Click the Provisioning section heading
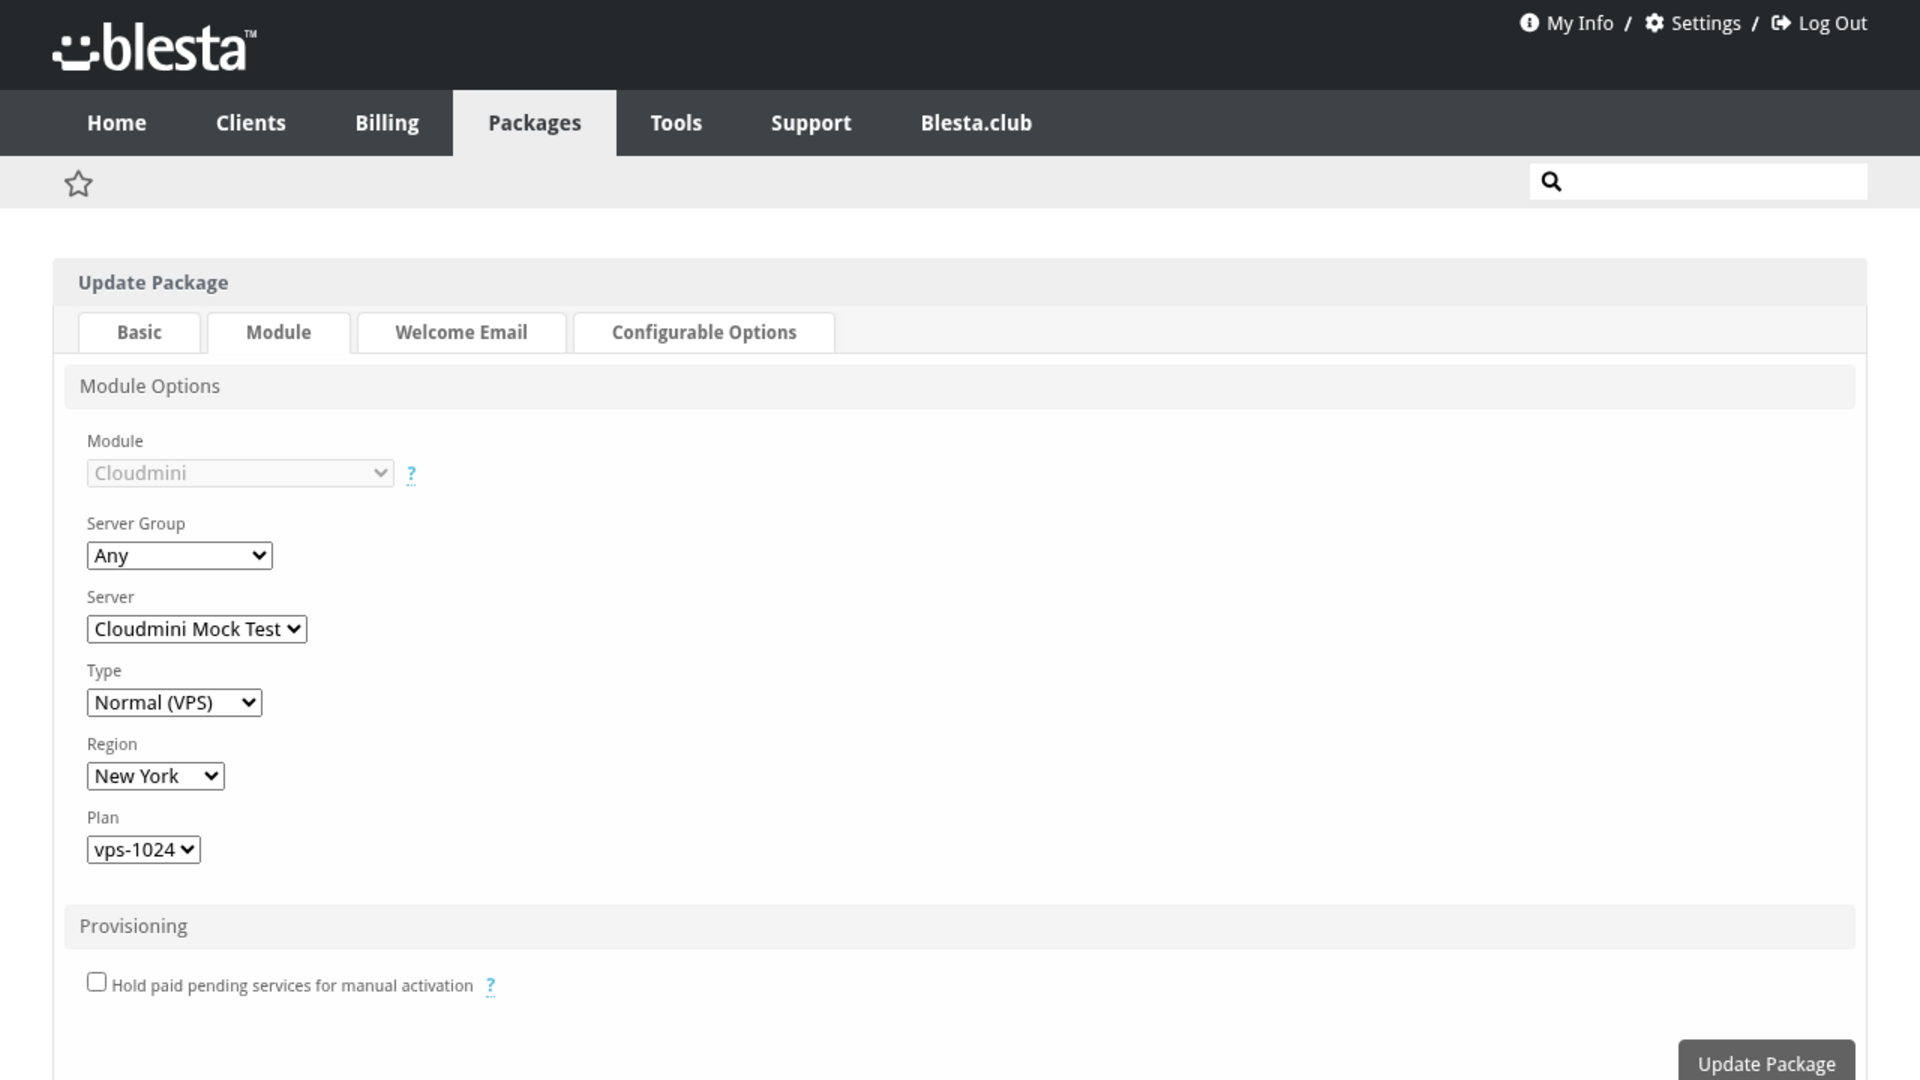 click(133, 927)
